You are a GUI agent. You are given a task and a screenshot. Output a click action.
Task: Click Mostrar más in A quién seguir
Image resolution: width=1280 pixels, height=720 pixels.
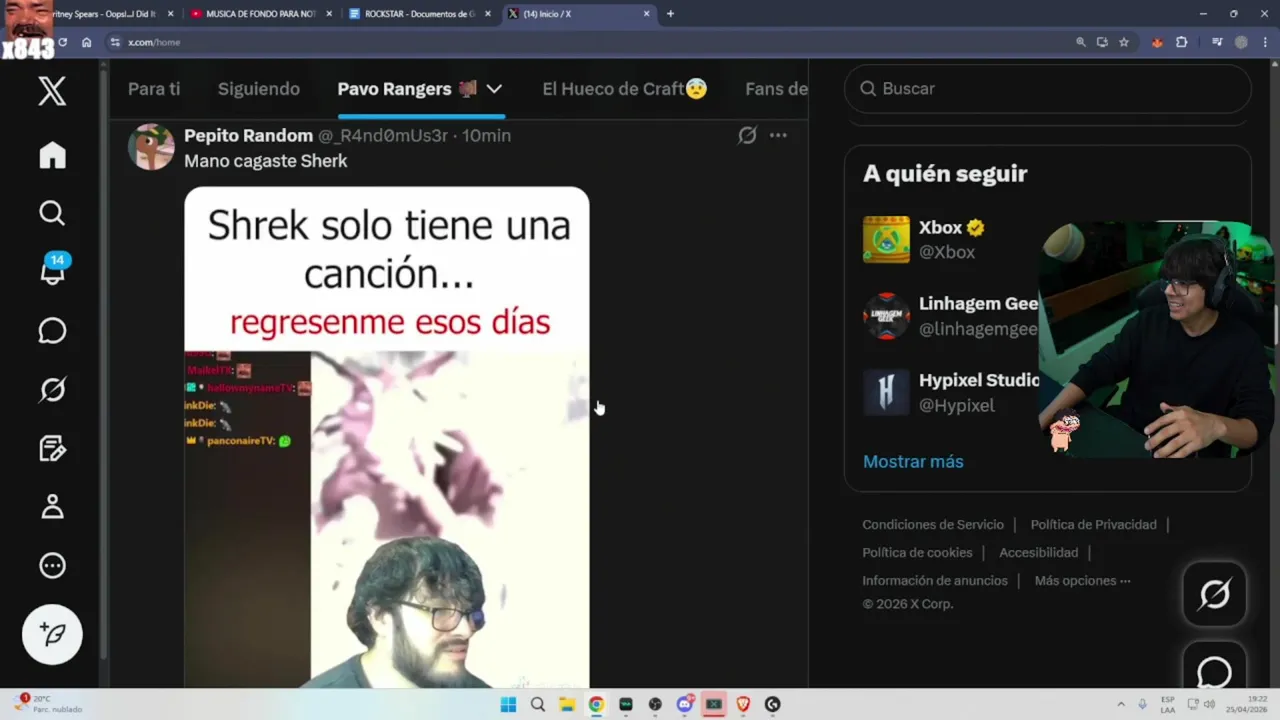[913, 461]
